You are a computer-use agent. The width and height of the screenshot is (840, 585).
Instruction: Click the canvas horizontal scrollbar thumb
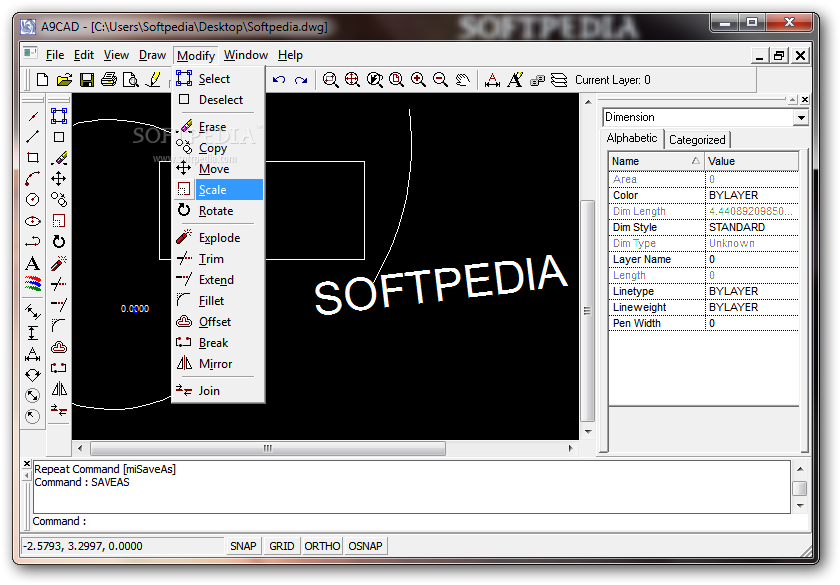click(x=268, y=448)
